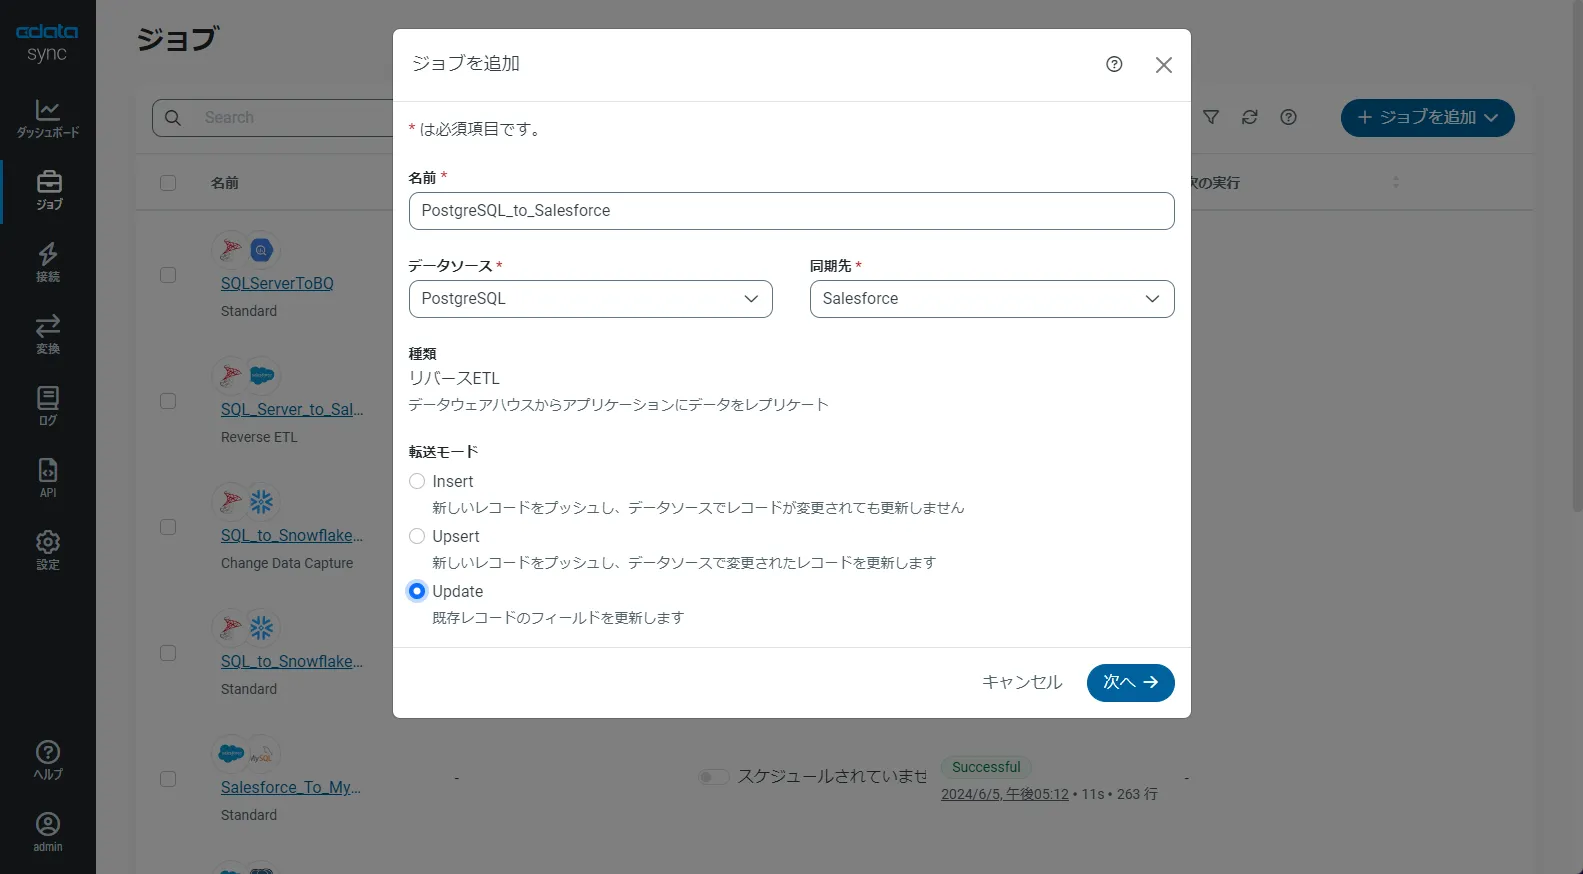Open the 同期先 Salesforce dropdown
Viewport: 1583px width, 874px height.
click(x=992, y=299)
